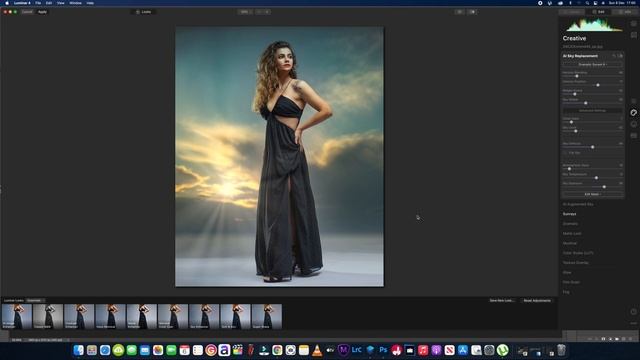Open the Luminar 4 application menu
Image resolution: width=640 pixels, height=360 pixels.
pos(22,3)
